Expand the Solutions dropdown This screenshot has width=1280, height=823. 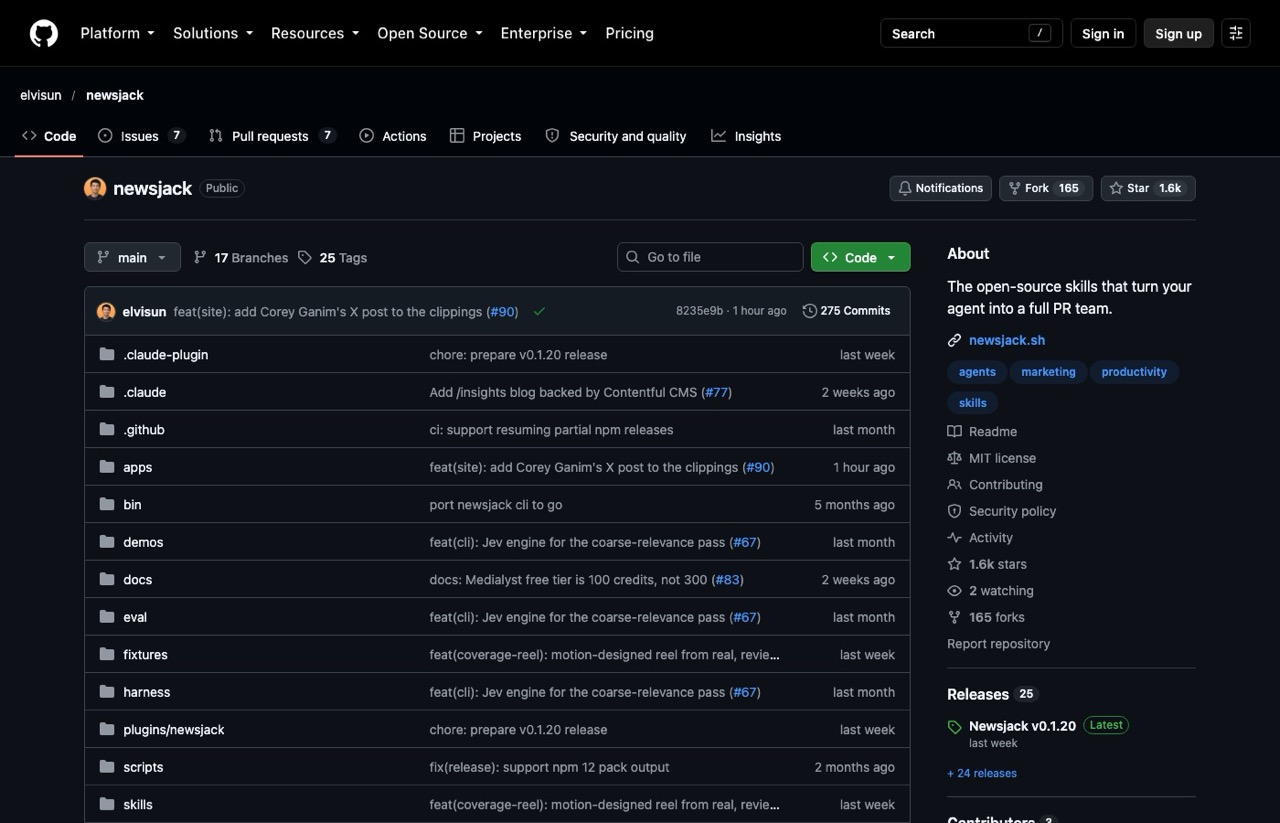[x=213, y=33]
